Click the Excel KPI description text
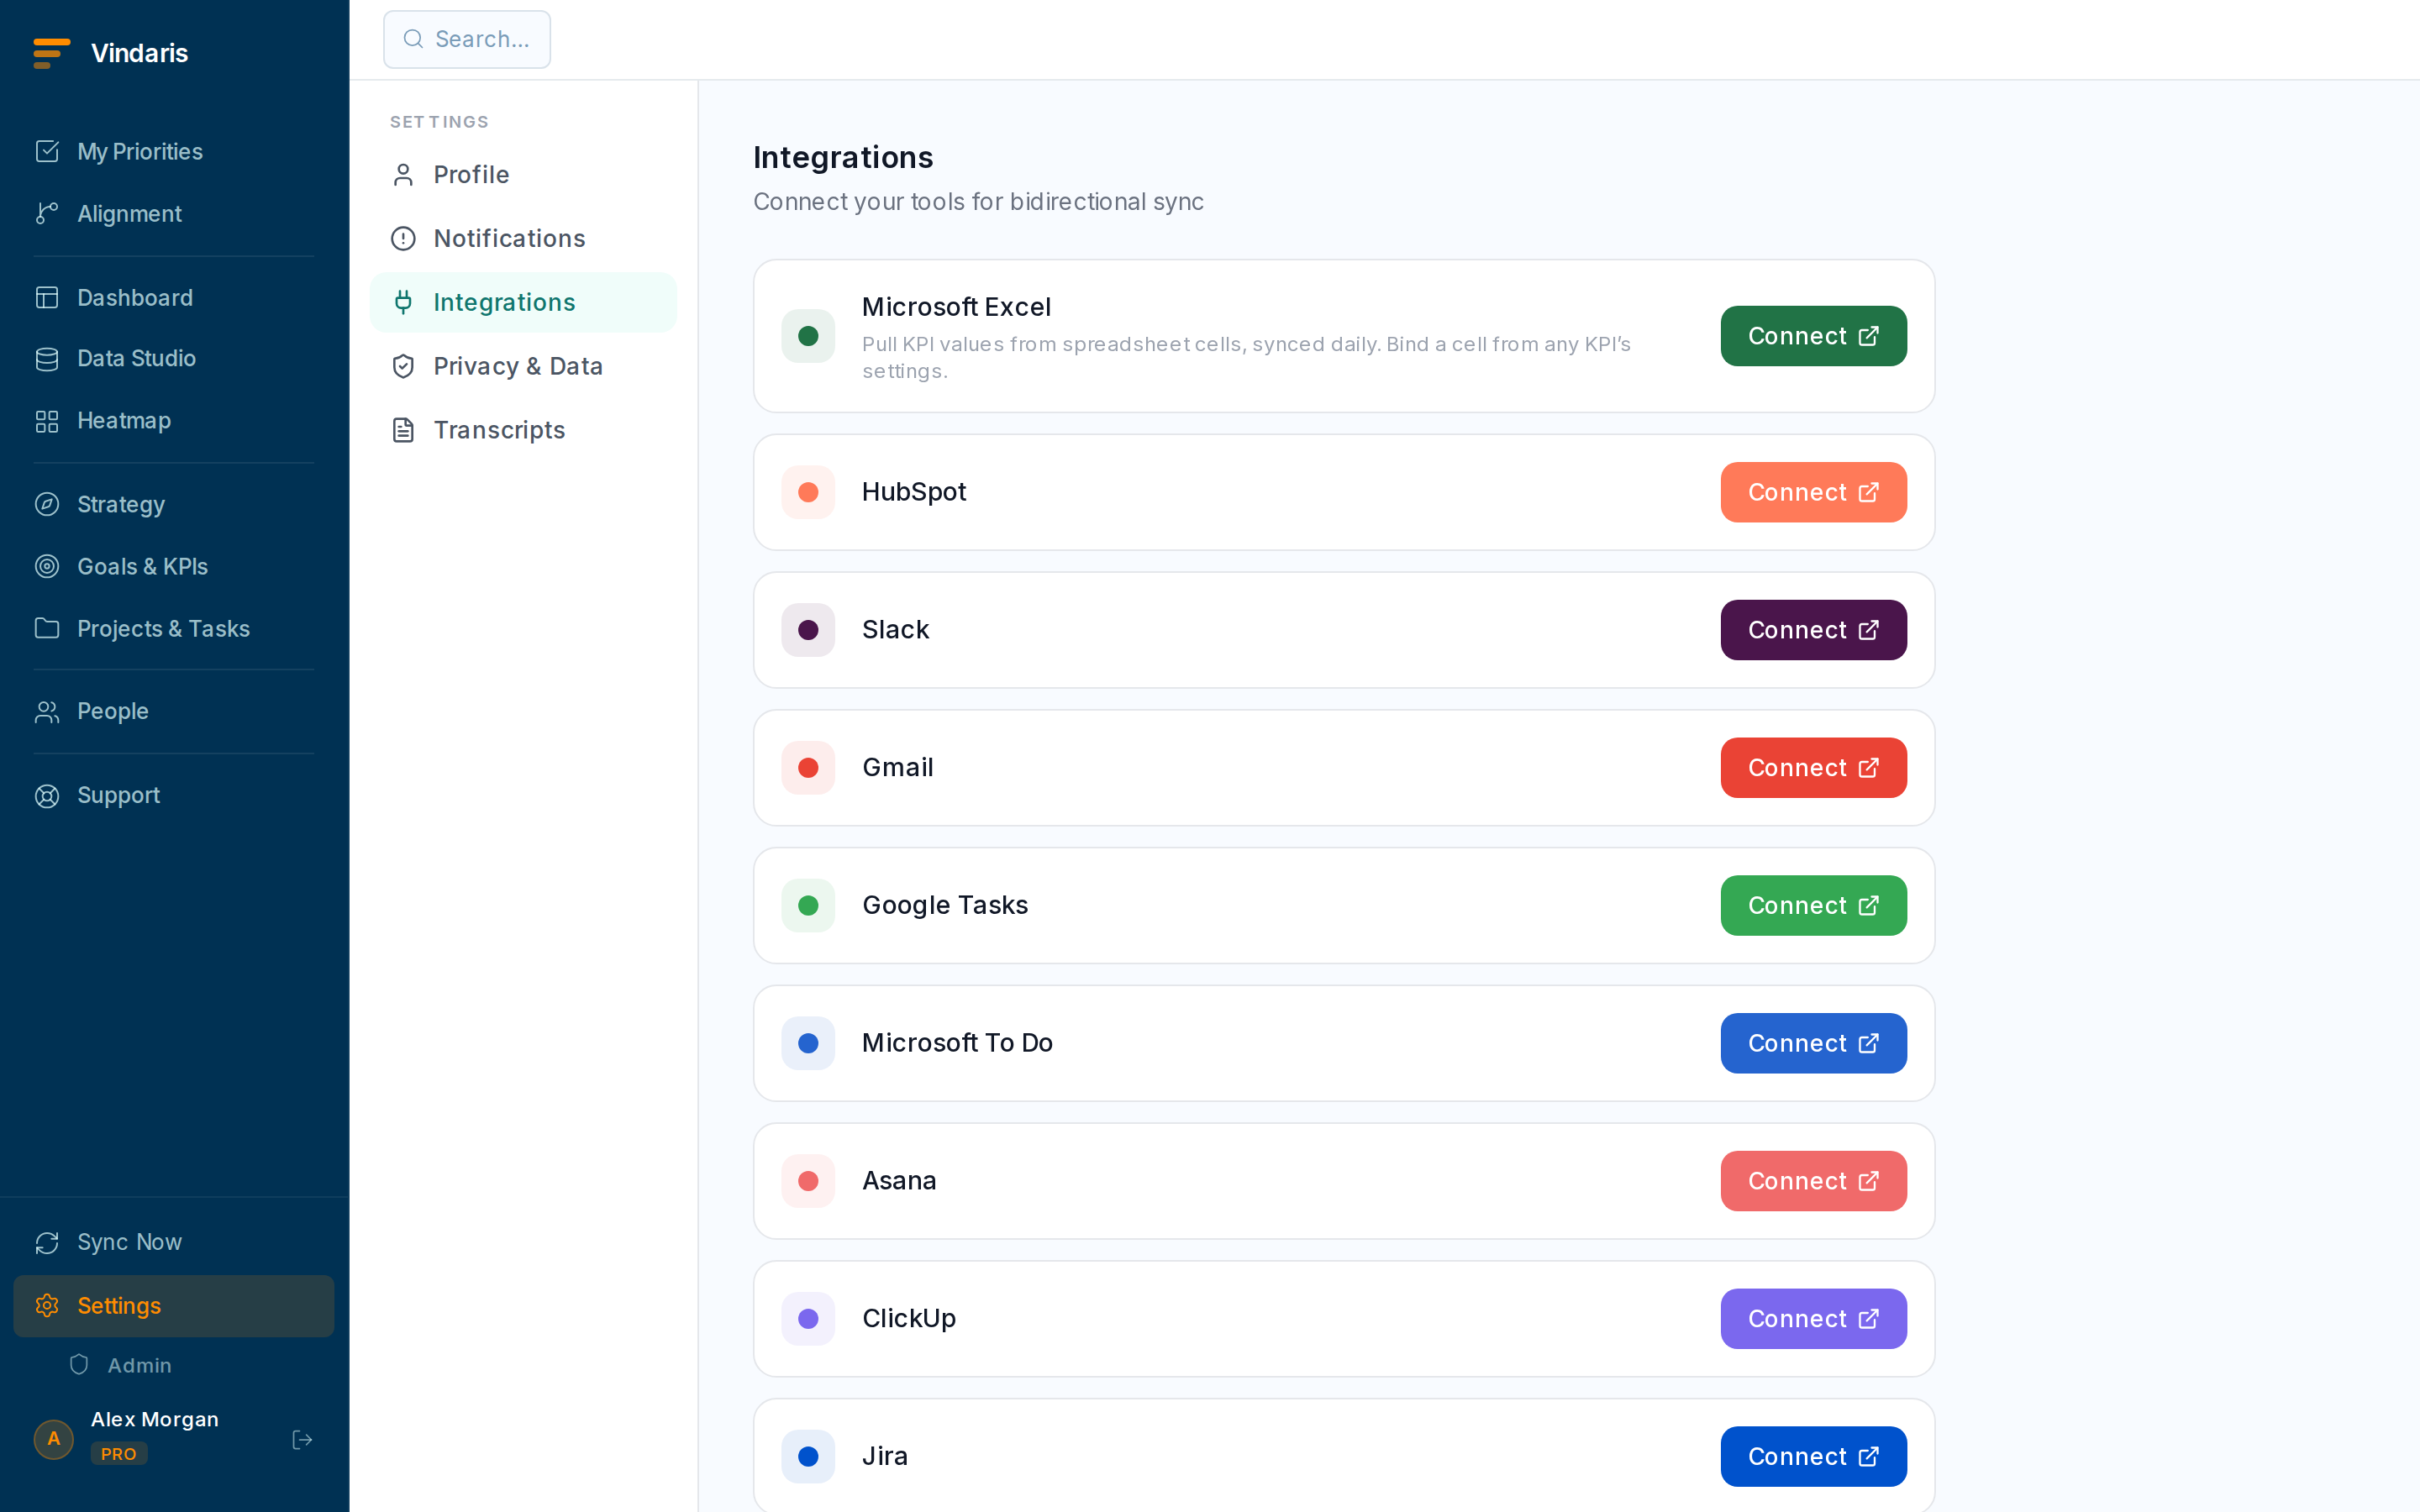 coord(1246,357)
